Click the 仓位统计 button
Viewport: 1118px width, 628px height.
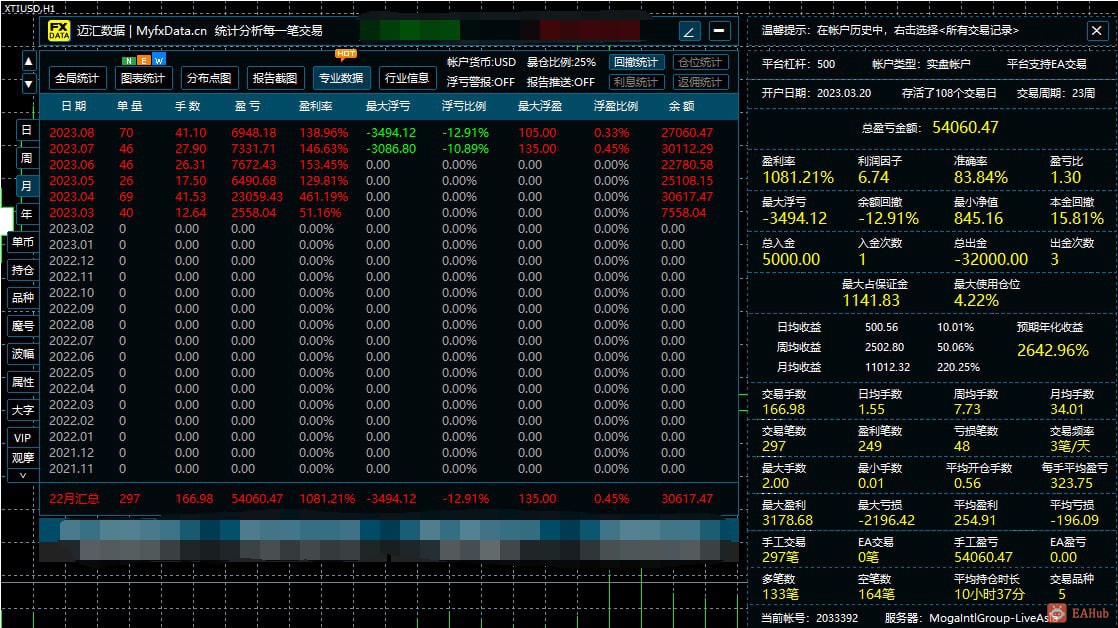point(699,62)
